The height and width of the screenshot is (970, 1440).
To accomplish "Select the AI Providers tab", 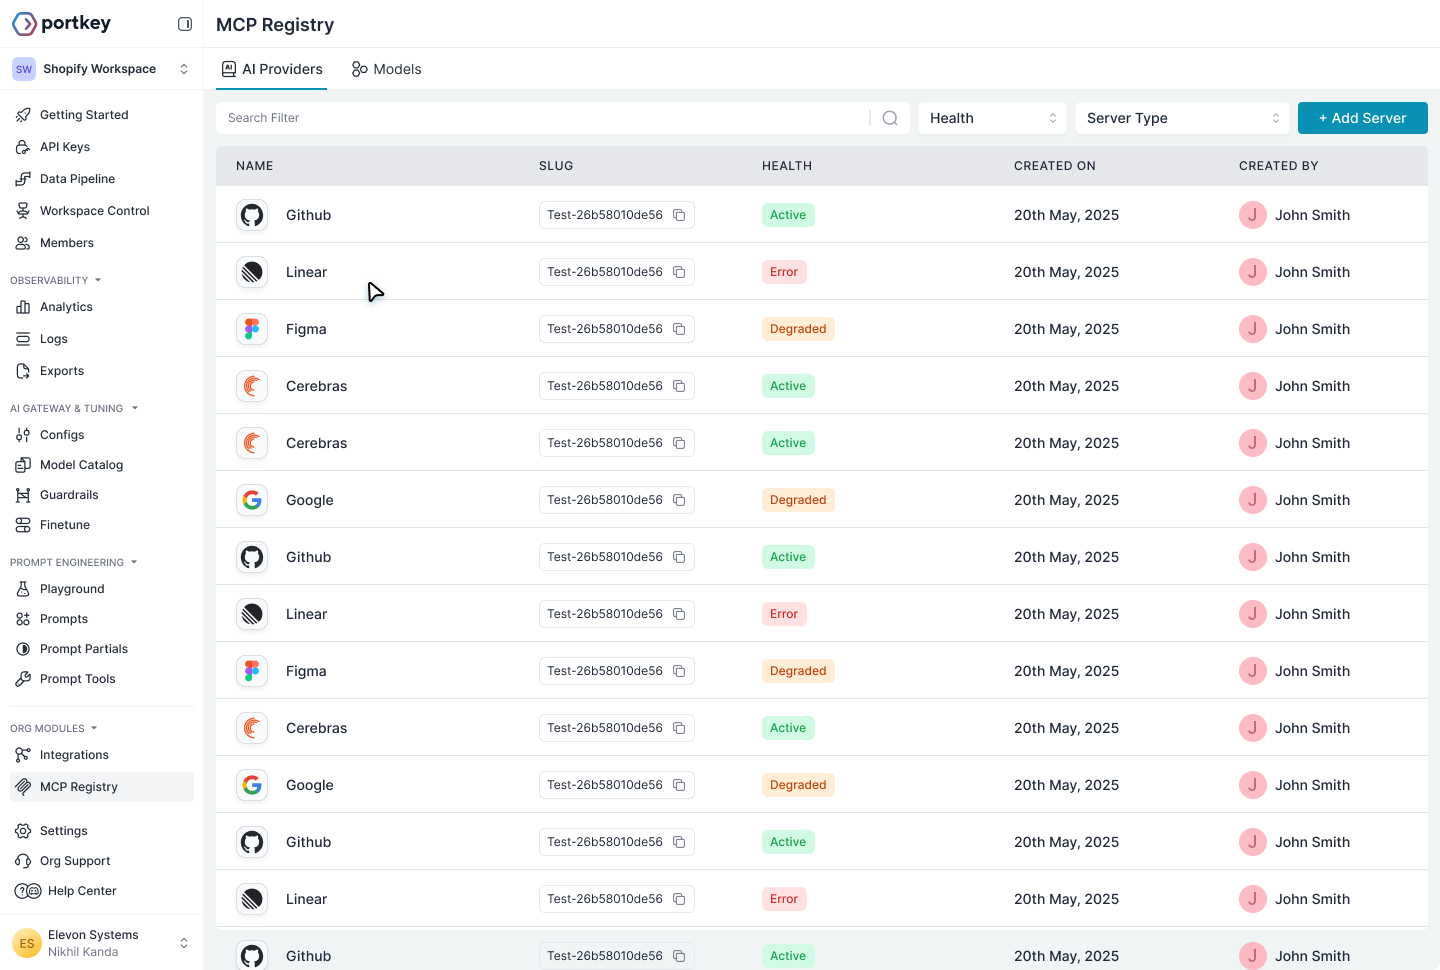I will point(272,69).
